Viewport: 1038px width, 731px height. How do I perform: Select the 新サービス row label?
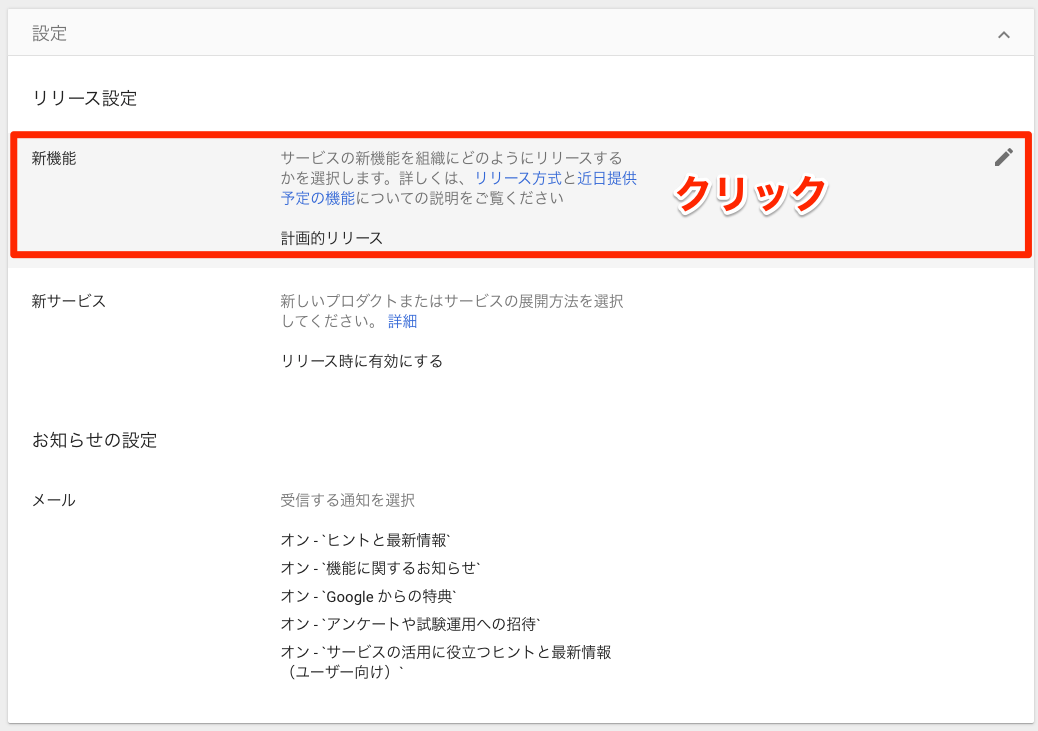[x=69, y=300]
